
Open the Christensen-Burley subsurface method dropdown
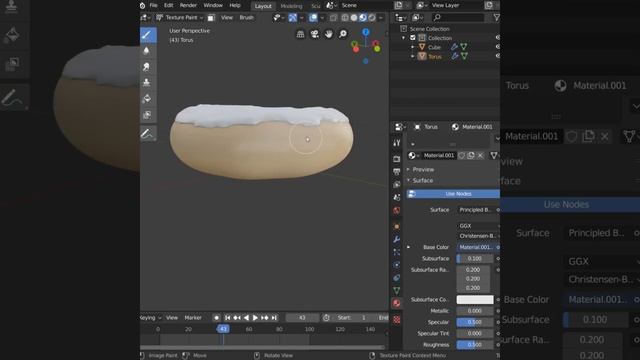(x=478, y=236)
